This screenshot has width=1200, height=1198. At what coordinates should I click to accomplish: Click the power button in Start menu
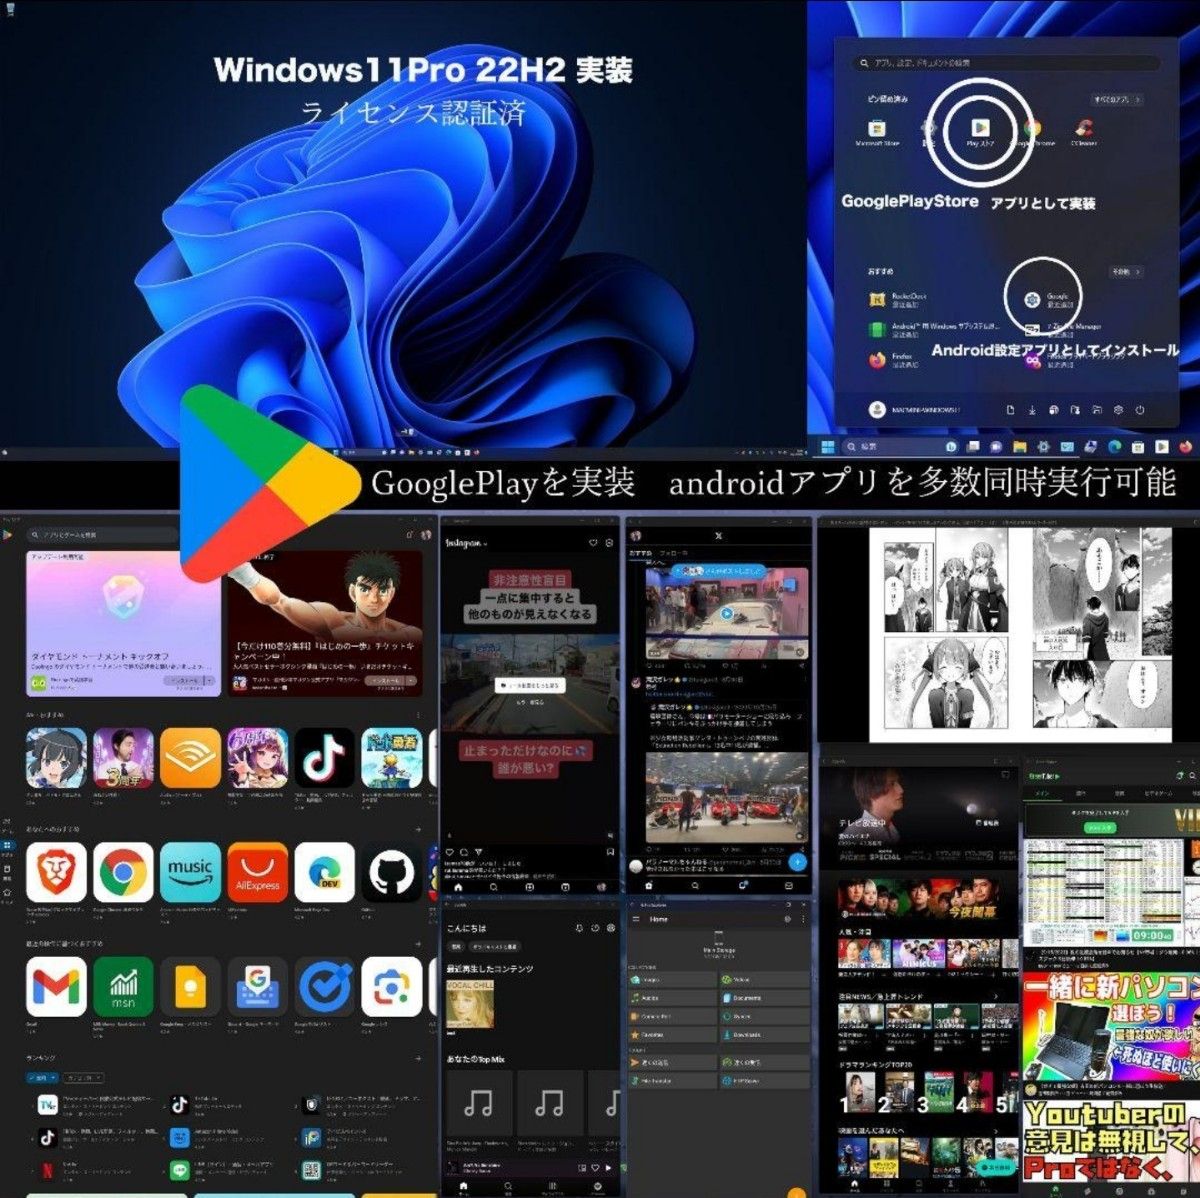pyautogui.click(x=1139, y=410)
